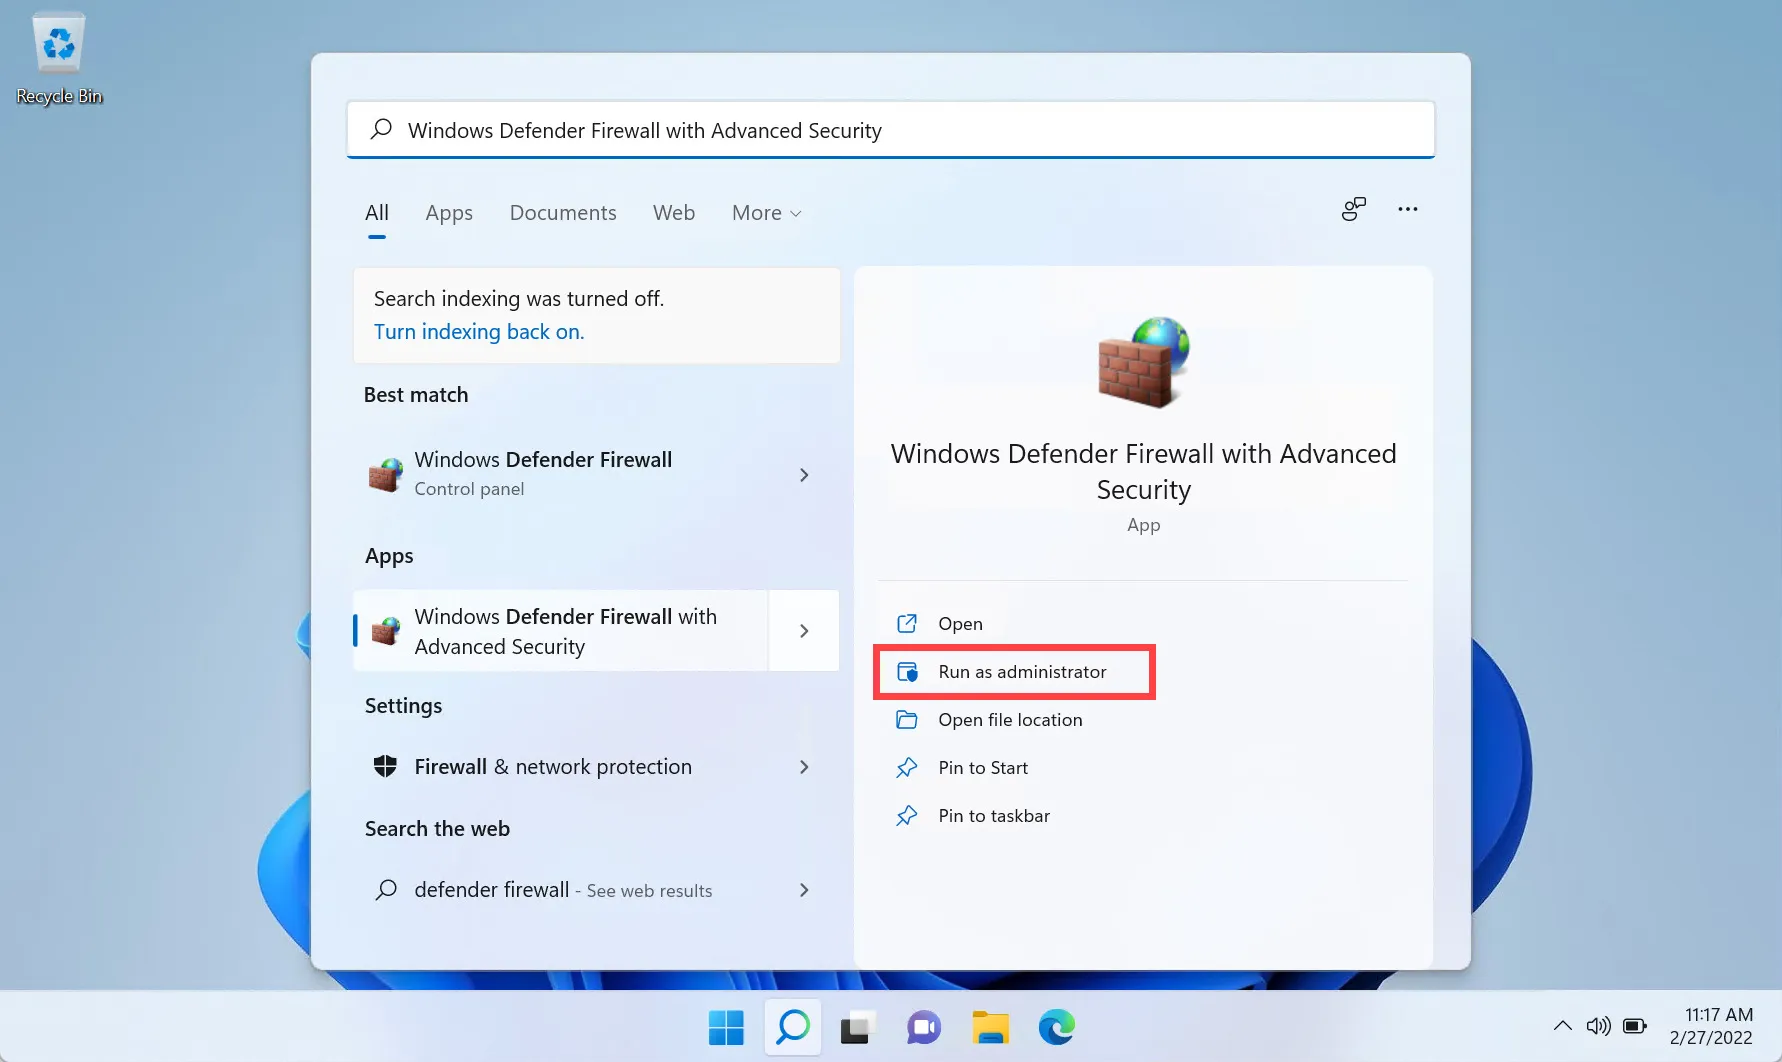Click the large firewall app icon in preview pane
This screenshot has width=1782, height=1062.
(x=1144, y=361)
